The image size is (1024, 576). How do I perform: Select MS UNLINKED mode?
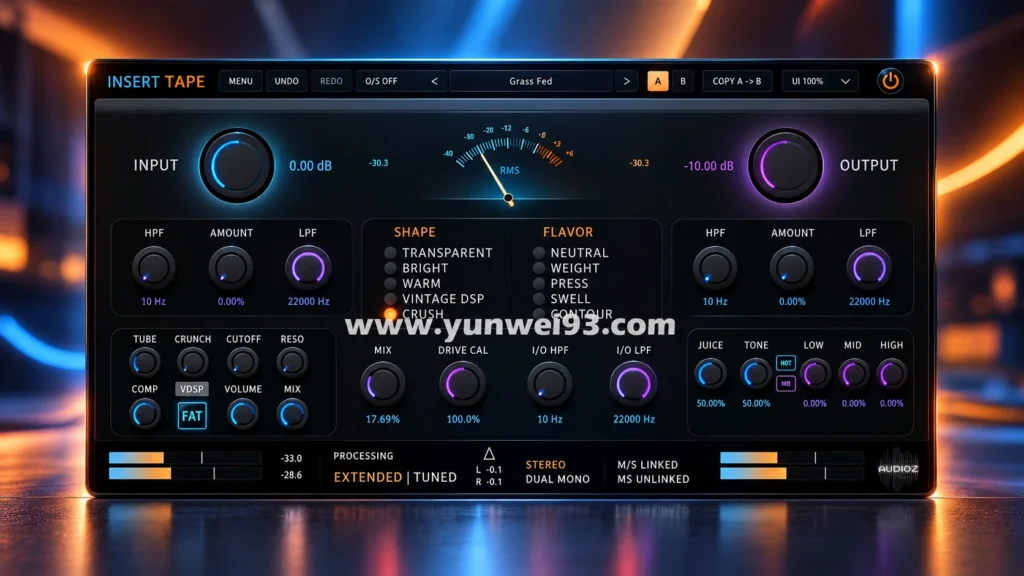pos(653,479)
